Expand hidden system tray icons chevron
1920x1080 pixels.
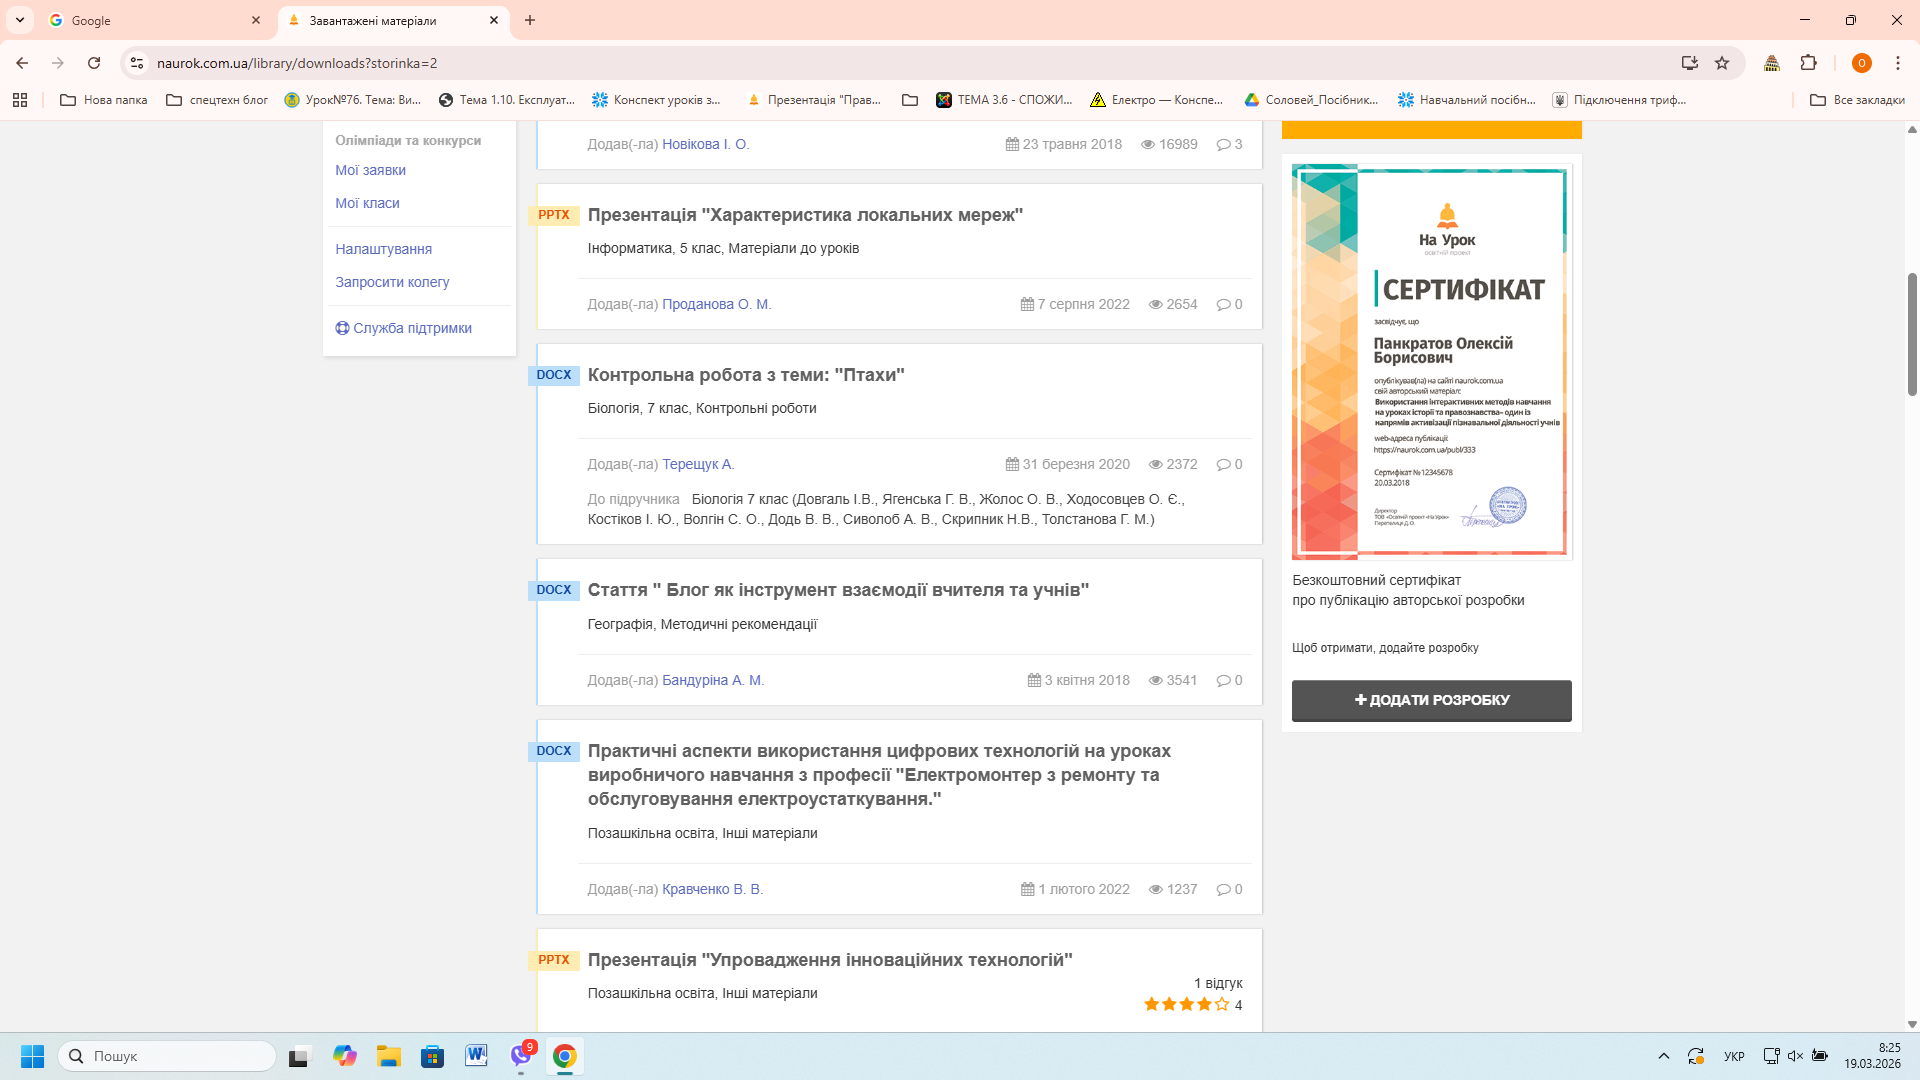pos(1663,1056)
